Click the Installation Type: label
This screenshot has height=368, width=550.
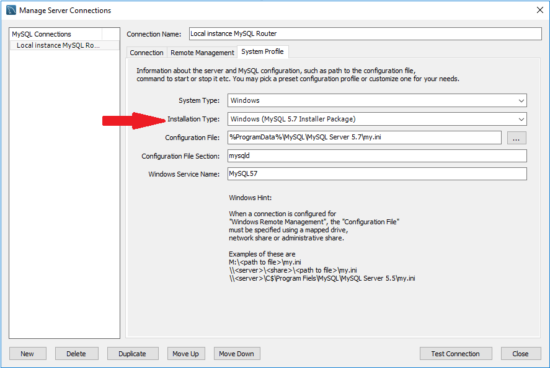(x=193, y=119)
